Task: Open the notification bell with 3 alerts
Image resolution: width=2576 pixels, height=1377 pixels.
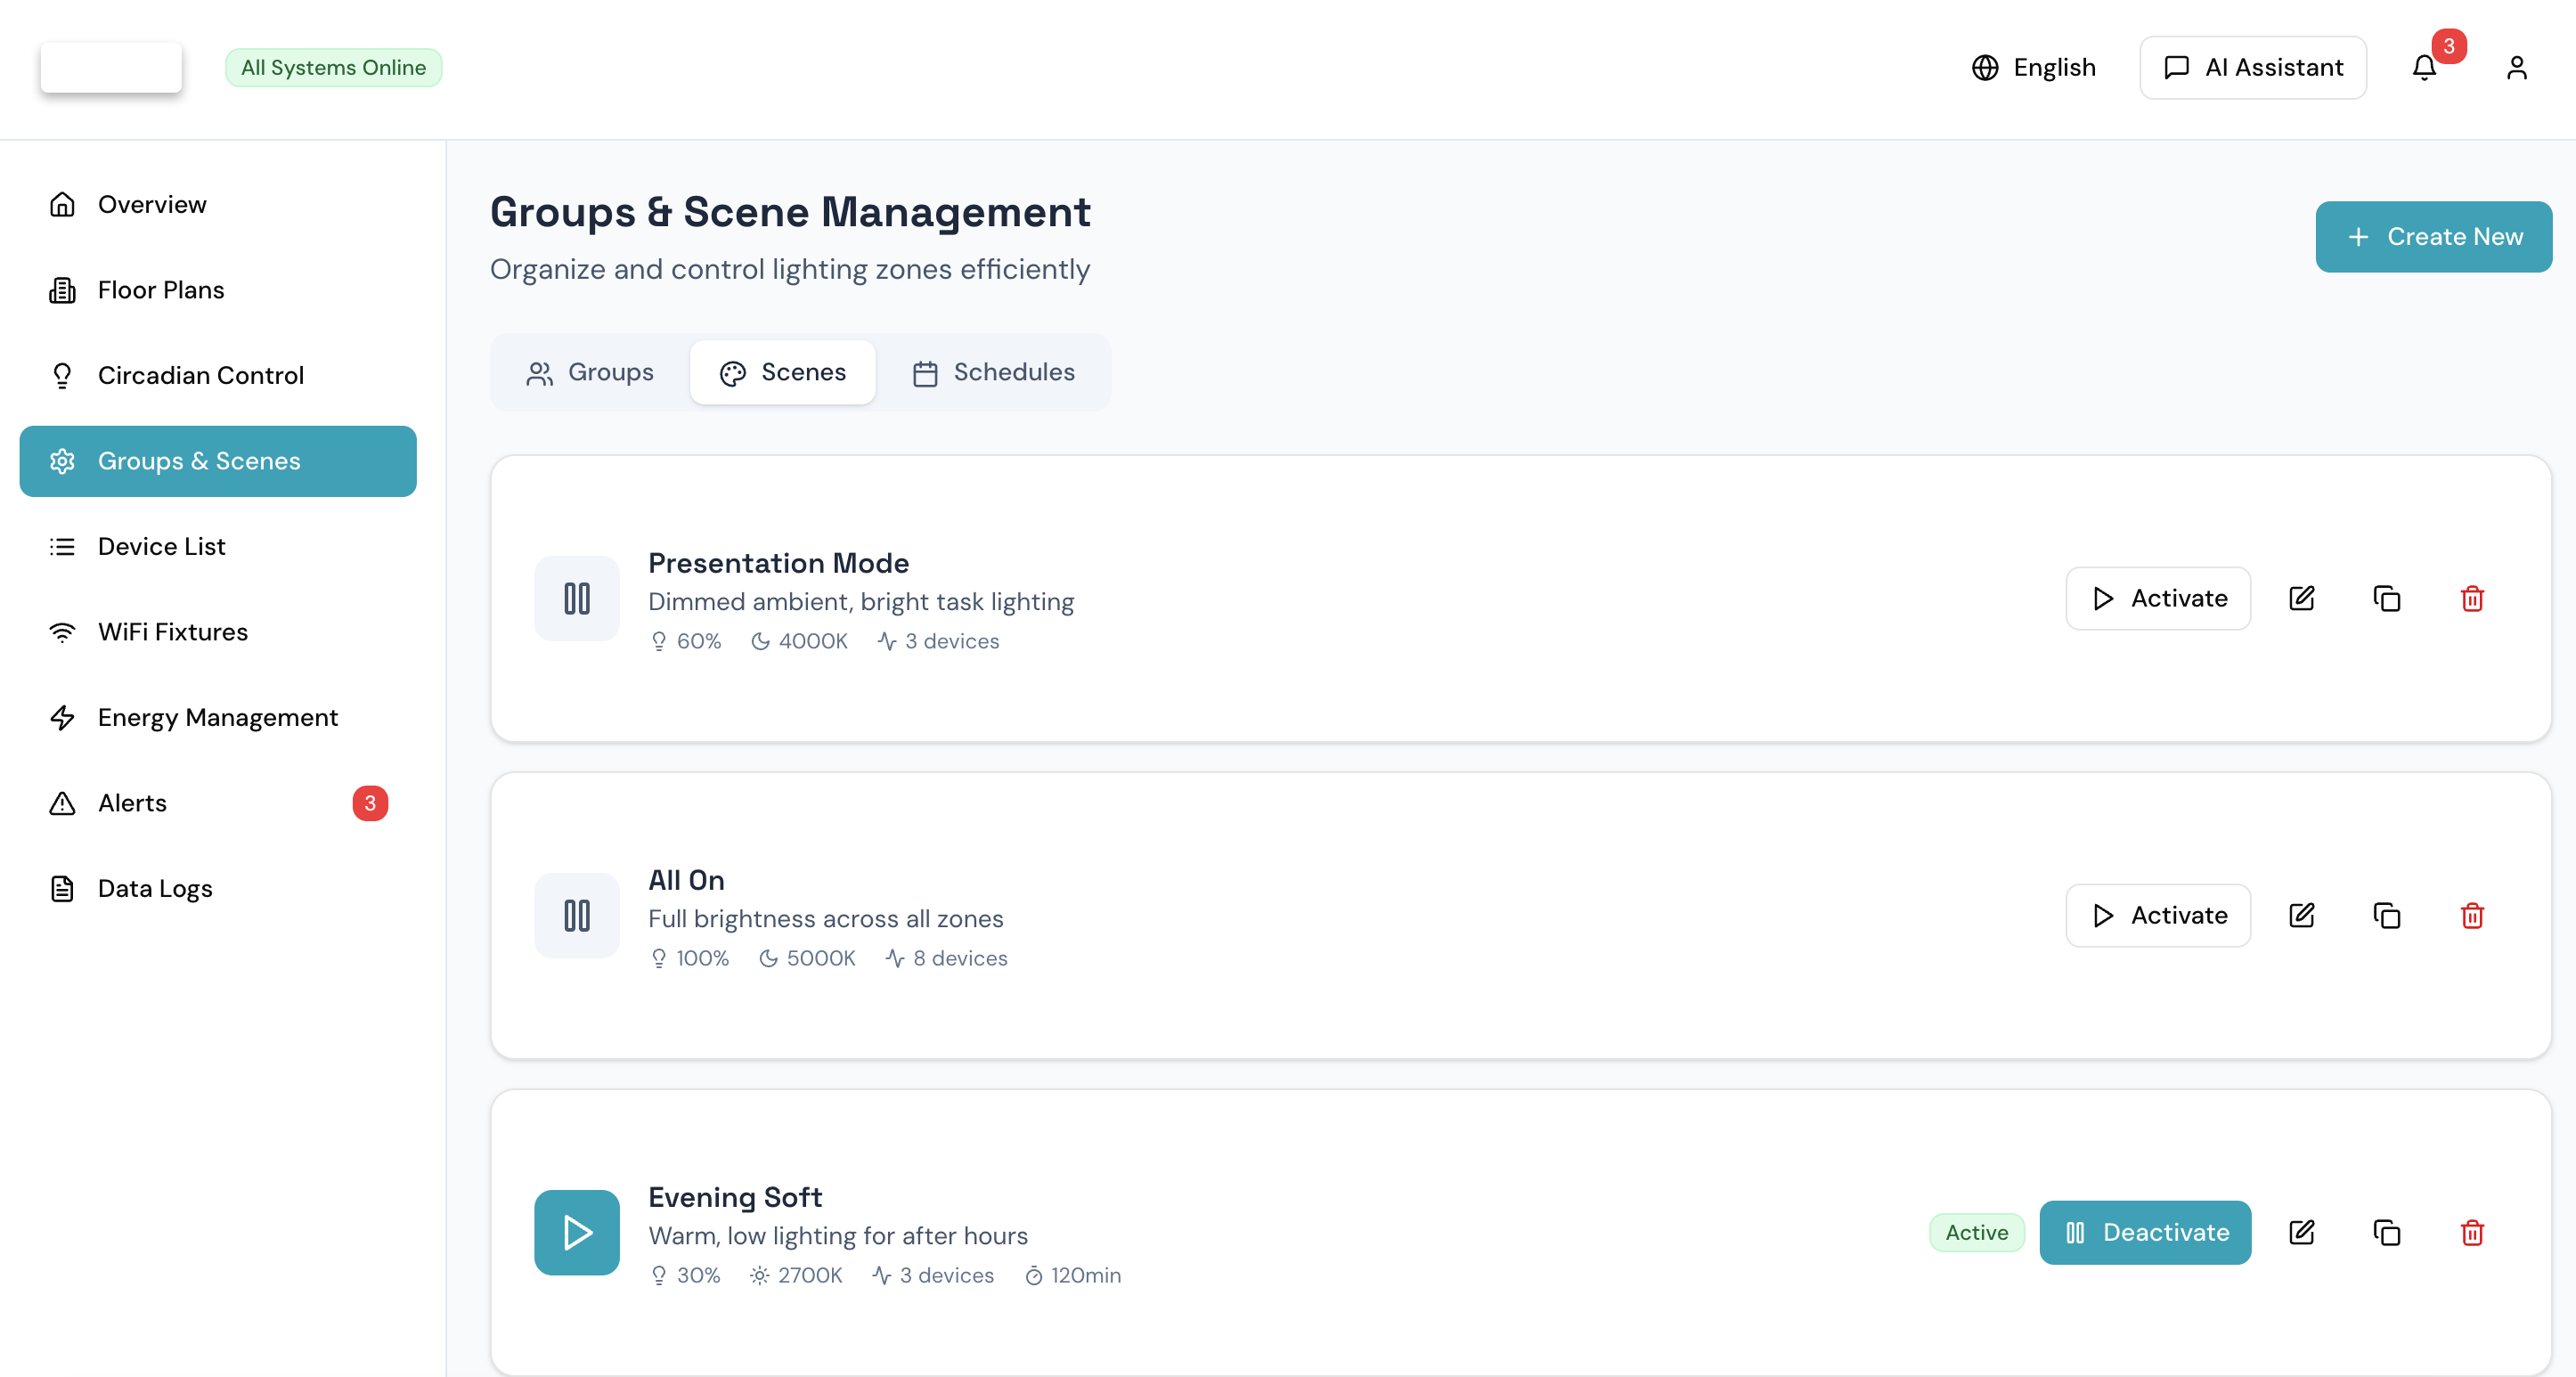Action: [x=2424, y=67]
